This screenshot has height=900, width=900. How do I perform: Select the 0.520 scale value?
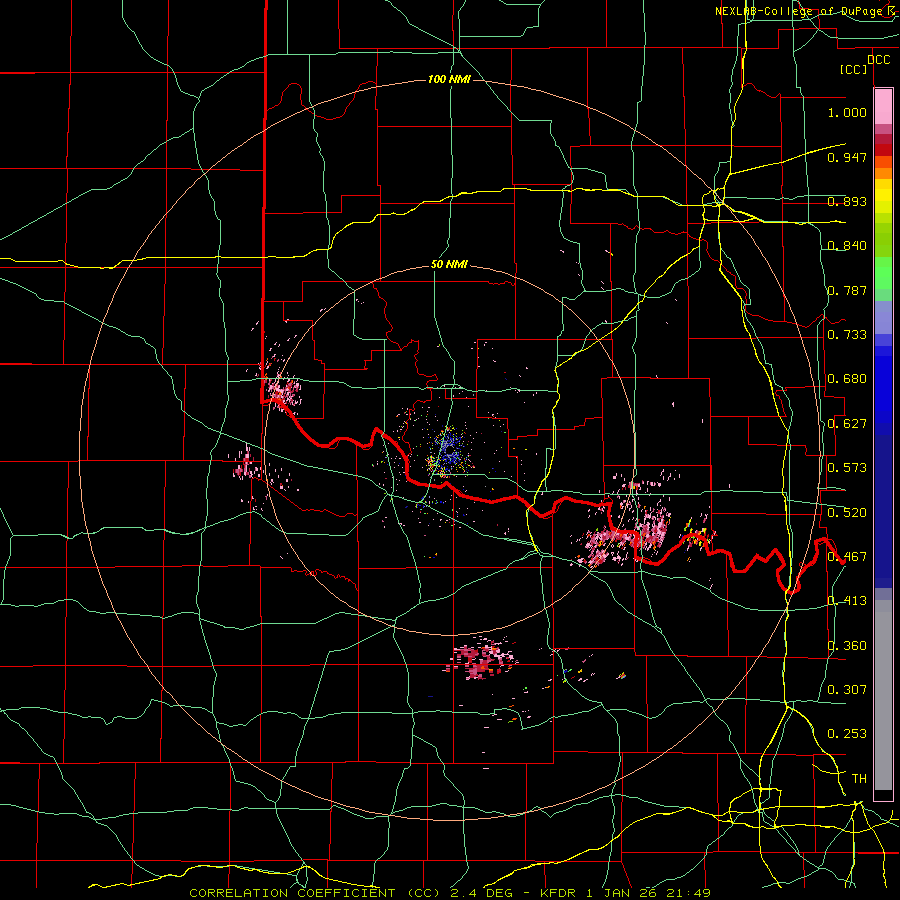click(x=847, y=513)
